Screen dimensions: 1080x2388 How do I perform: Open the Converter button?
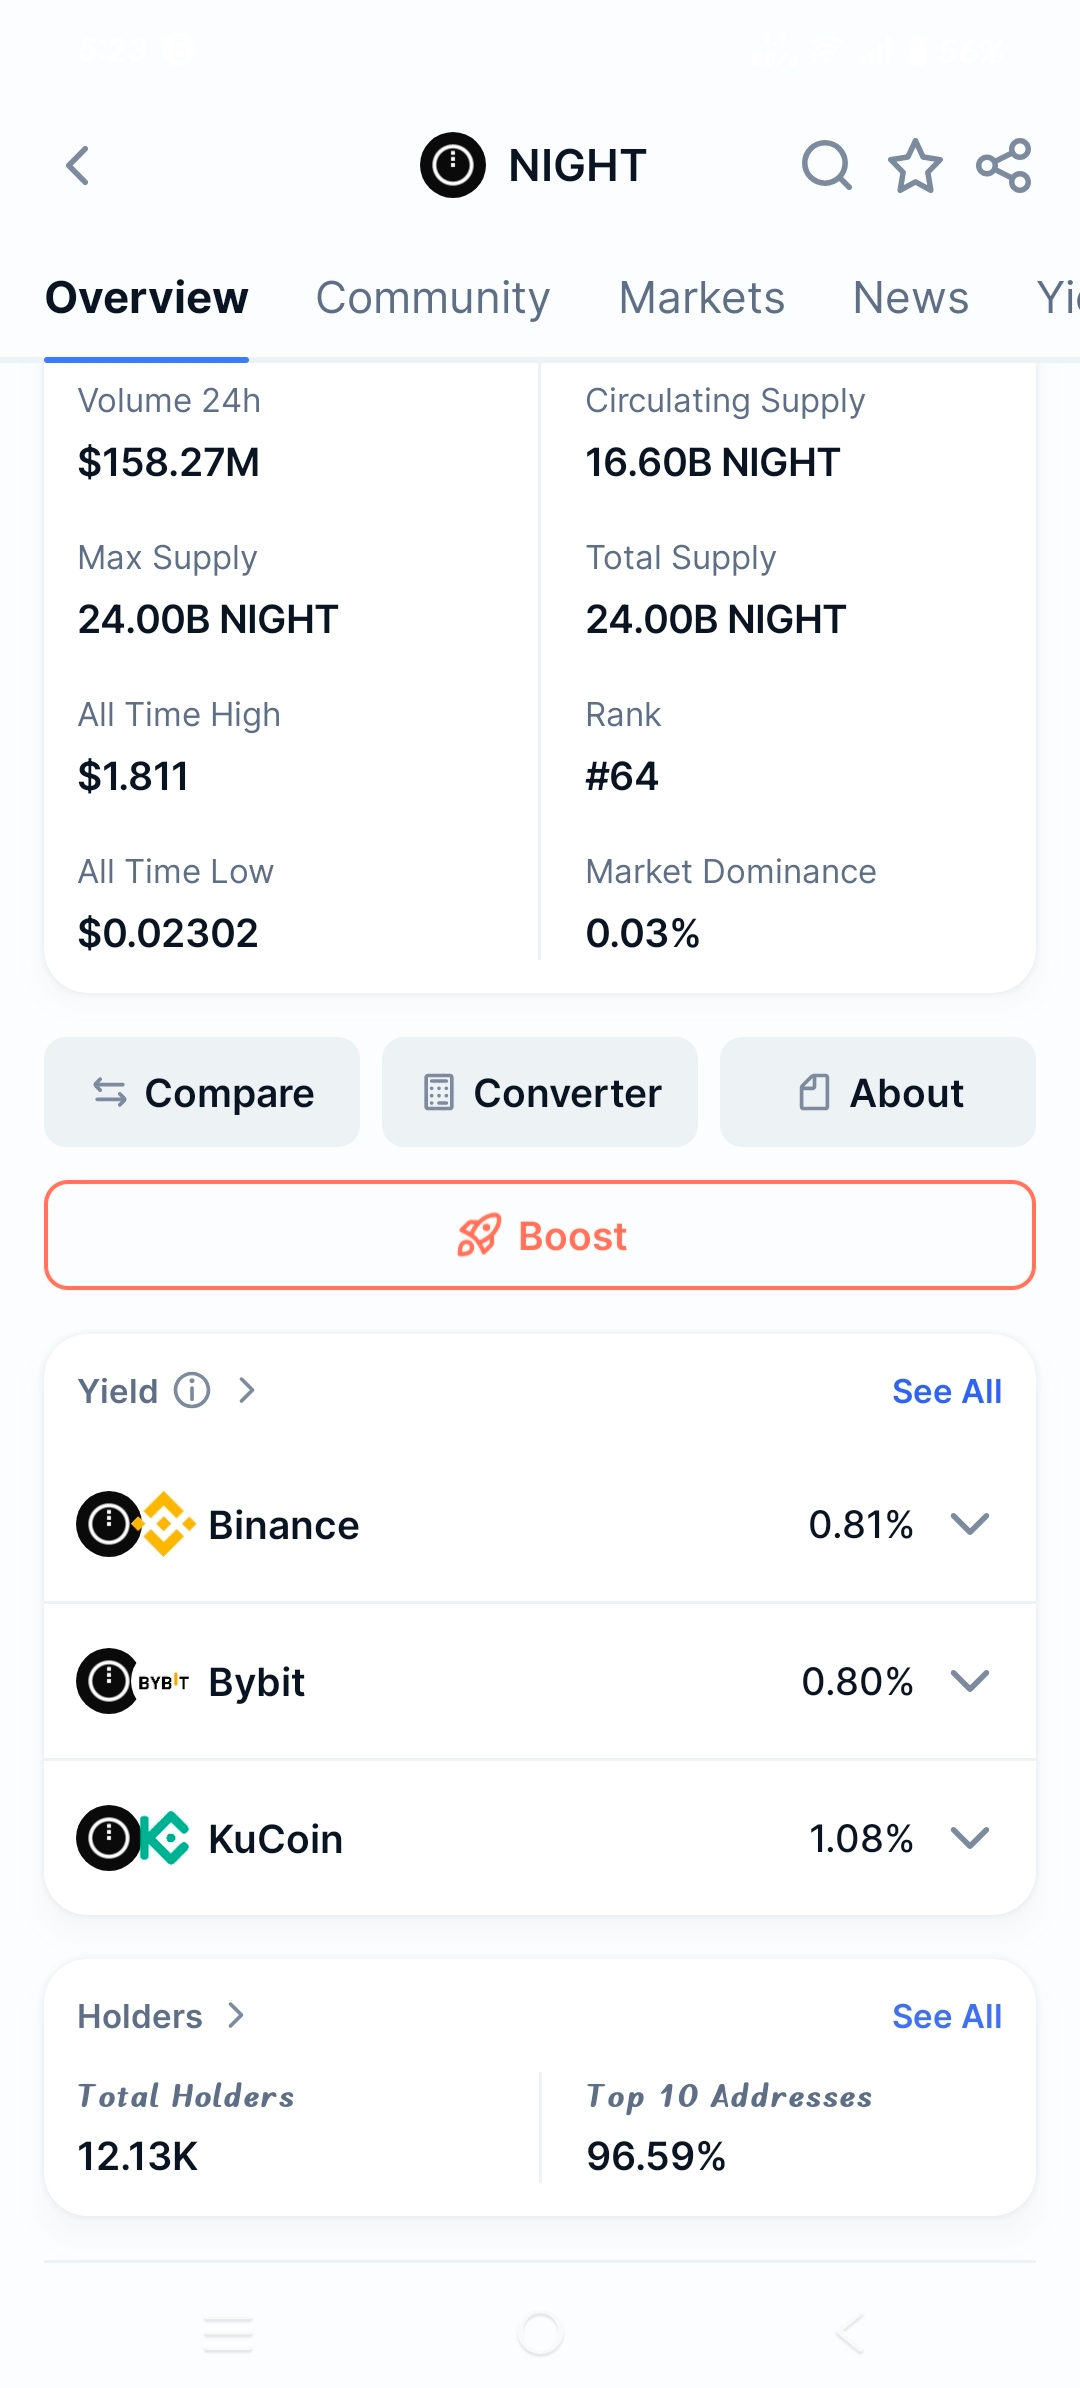(x=540, y=1092)
